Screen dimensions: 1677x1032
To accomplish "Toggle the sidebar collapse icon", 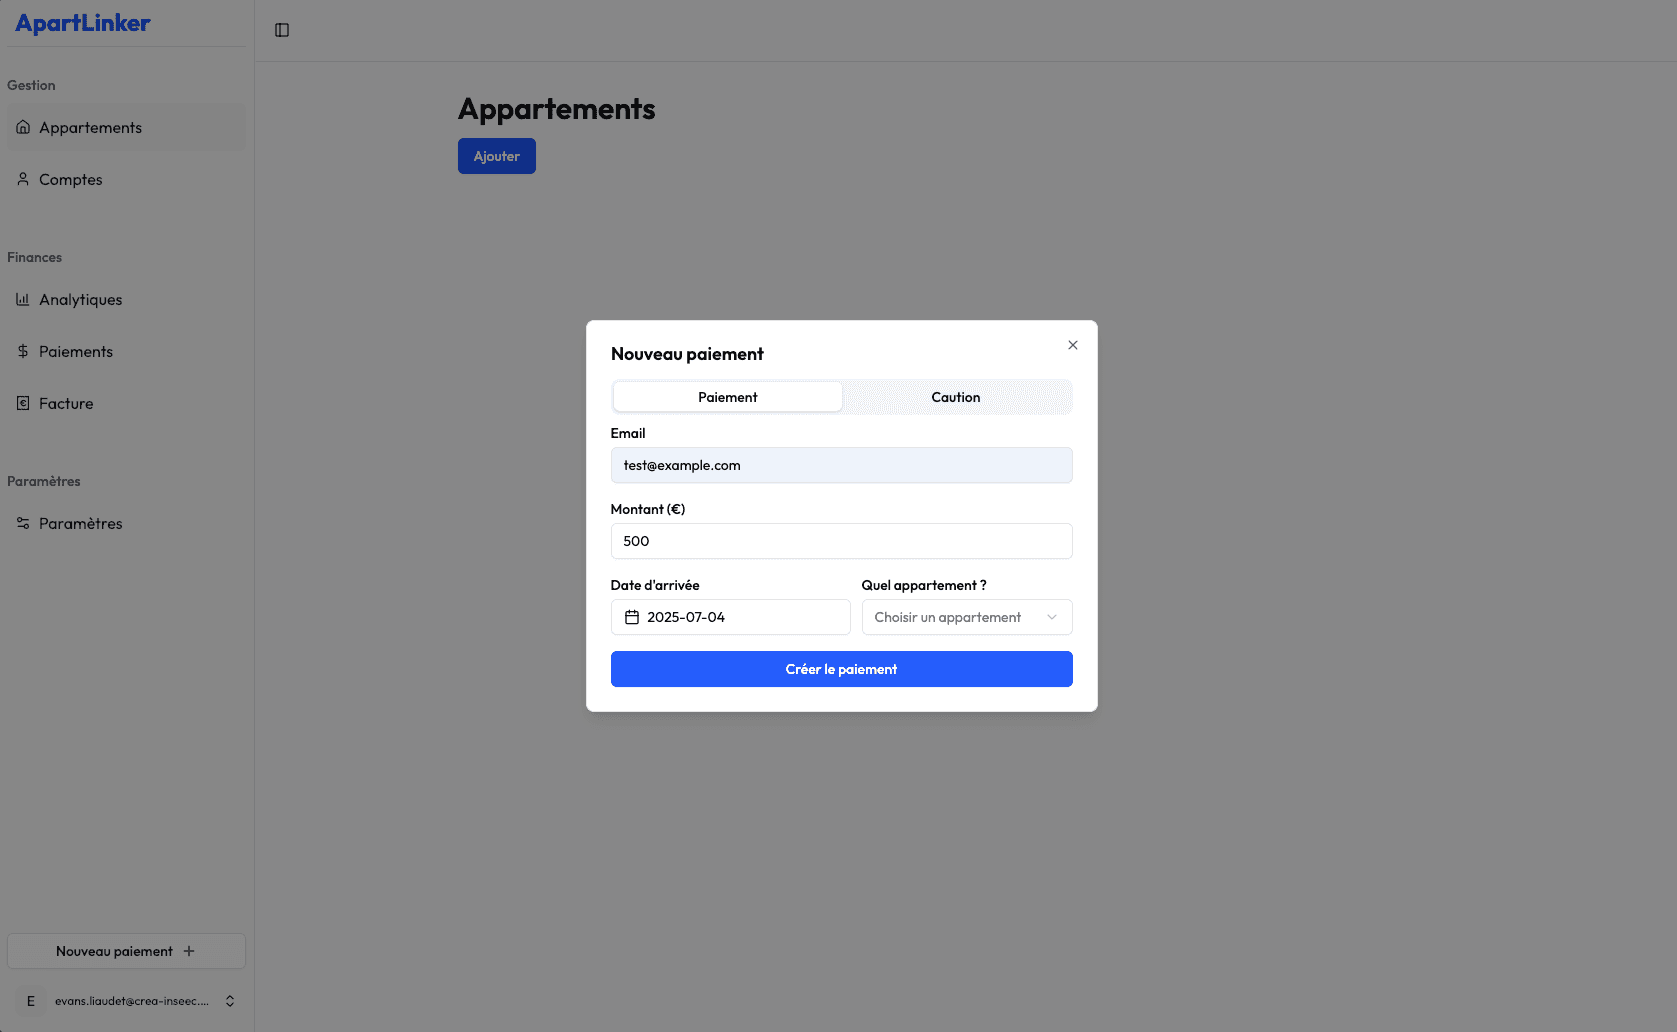I will coord(282,30).
